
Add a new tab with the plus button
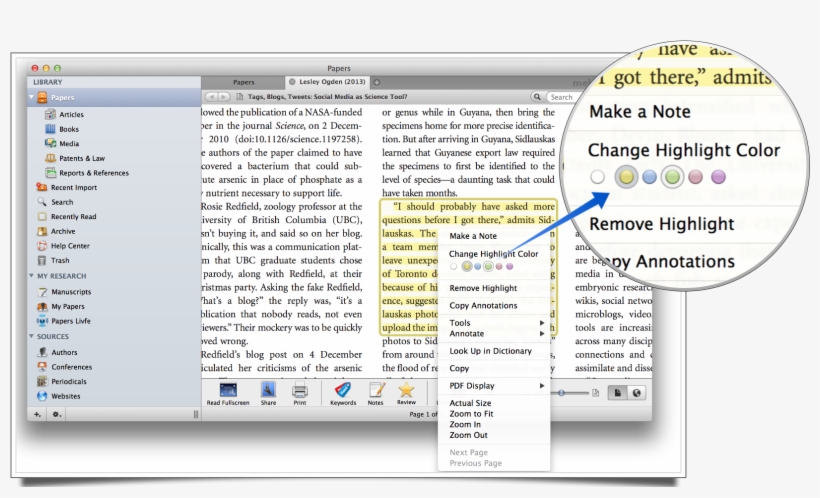pyautogui.click(x=377, y=82)
